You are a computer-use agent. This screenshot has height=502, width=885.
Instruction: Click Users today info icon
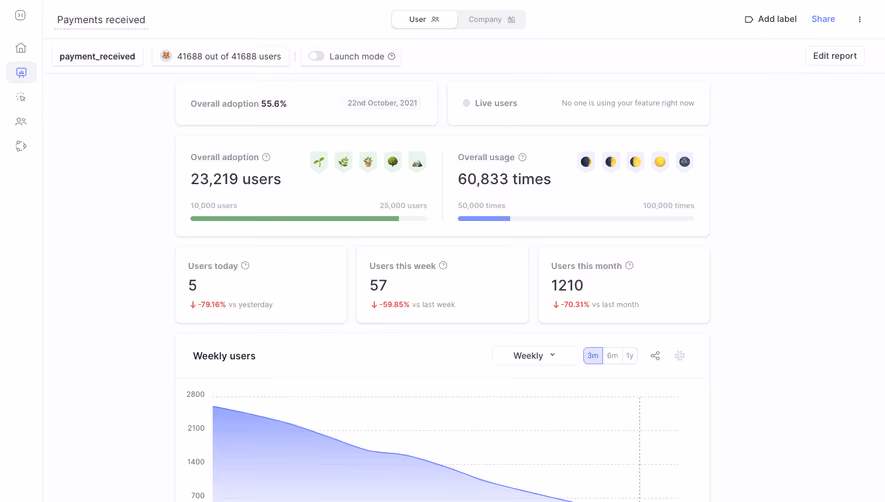[245, 265]
